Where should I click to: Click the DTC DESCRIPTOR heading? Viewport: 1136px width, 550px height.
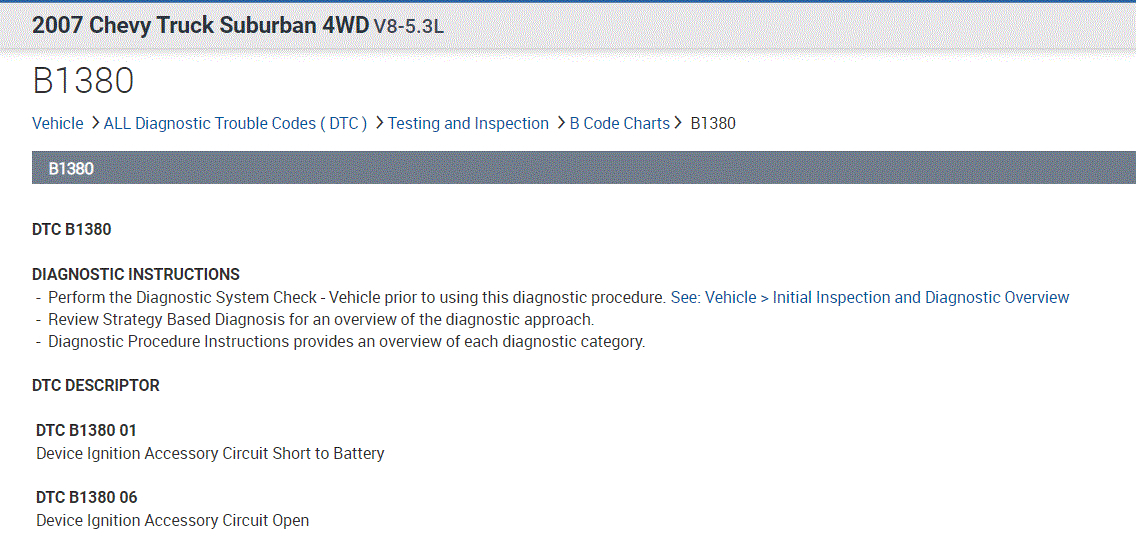point(96,386)
